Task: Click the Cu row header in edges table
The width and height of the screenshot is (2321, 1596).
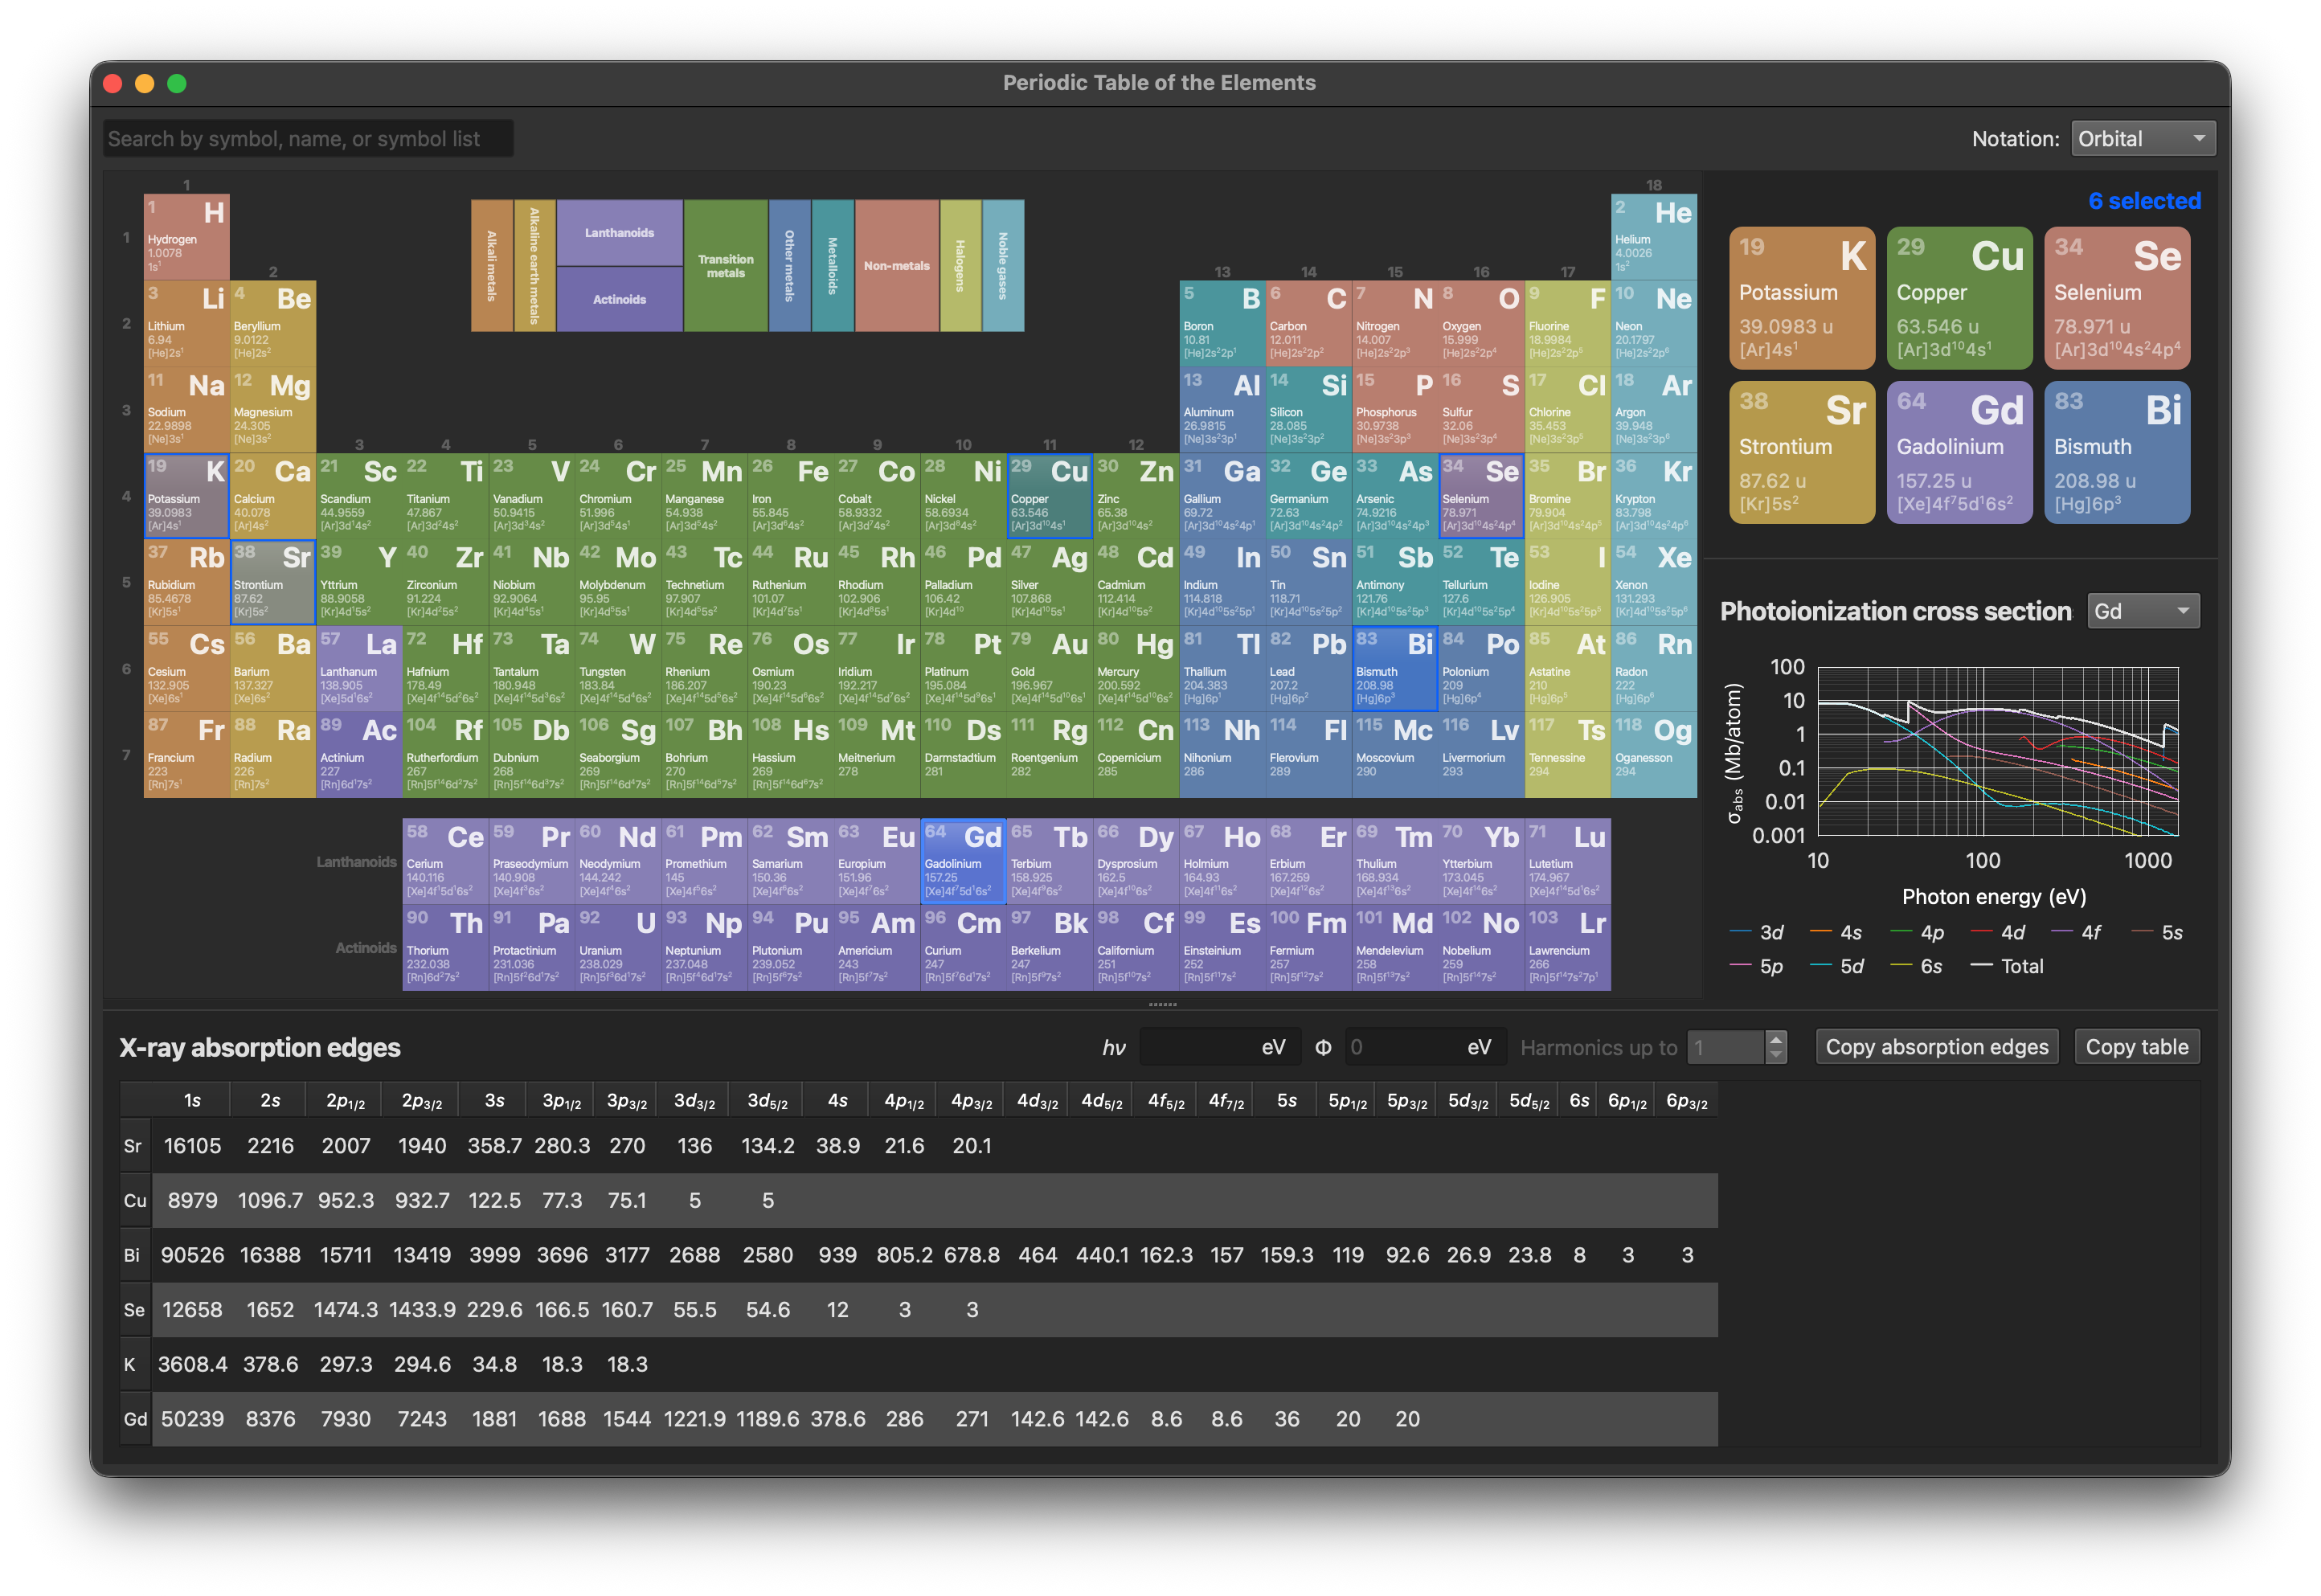Action: 135,1200
